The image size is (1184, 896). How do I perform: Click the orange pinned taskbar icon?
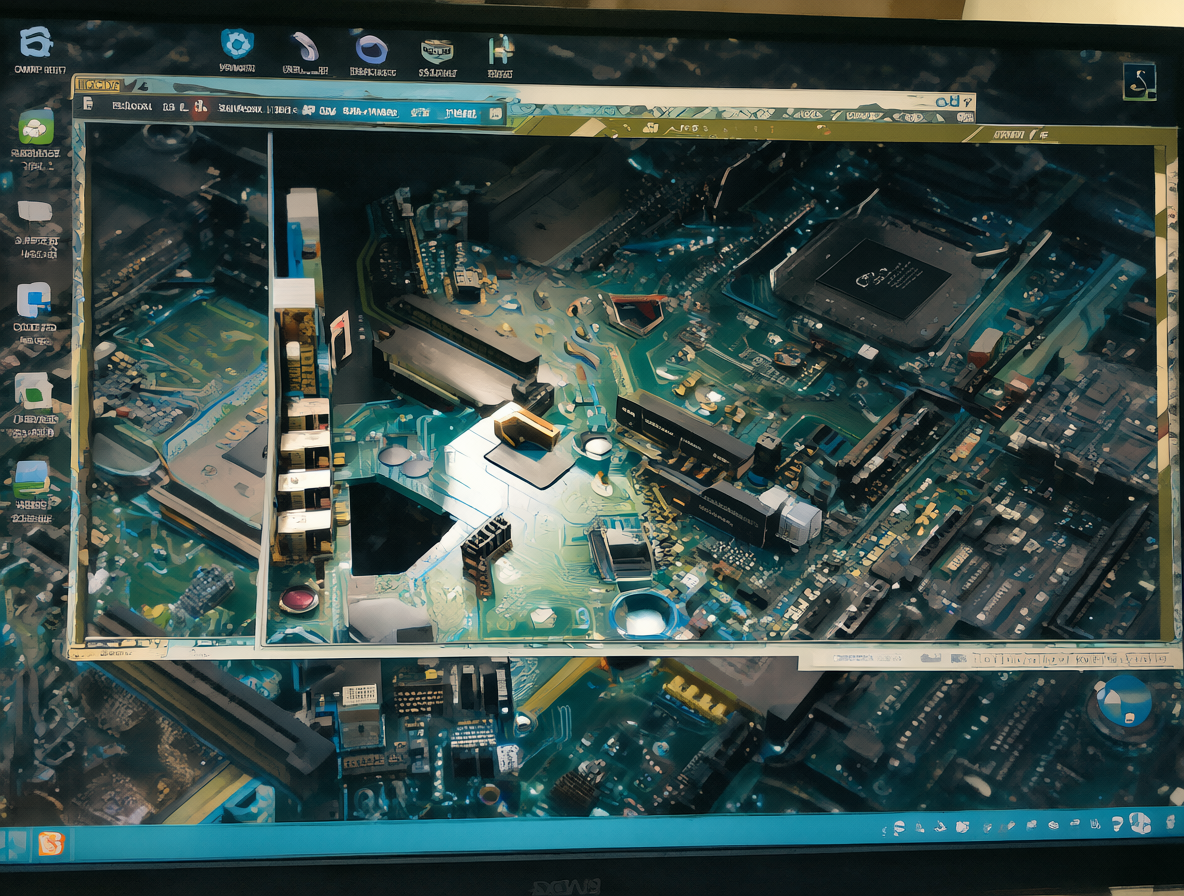(x=51, y=842)
